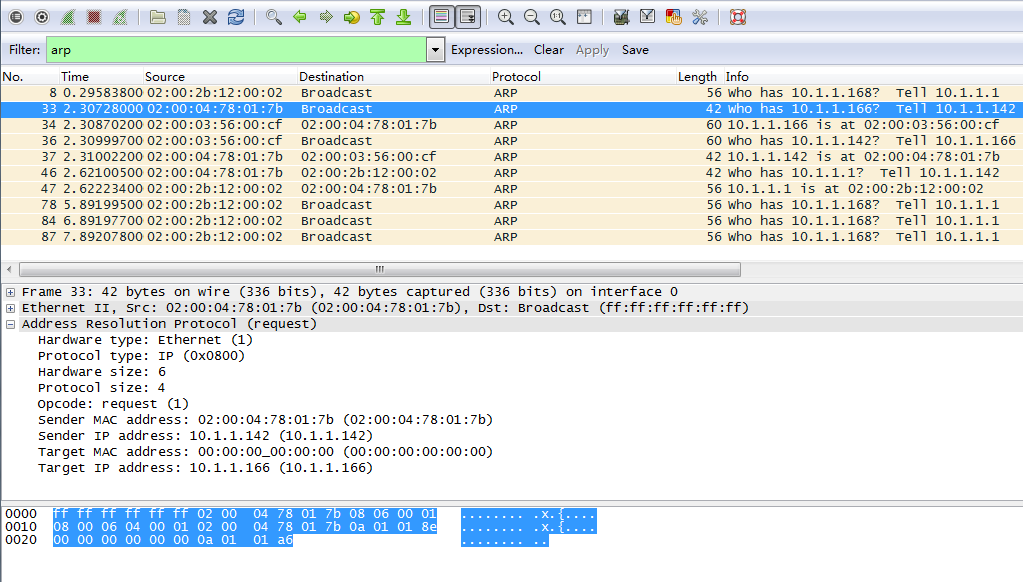Select Sender IP address 10.1.1.142 field
The width and height of the screenshot is (1023, 582).
205,436
